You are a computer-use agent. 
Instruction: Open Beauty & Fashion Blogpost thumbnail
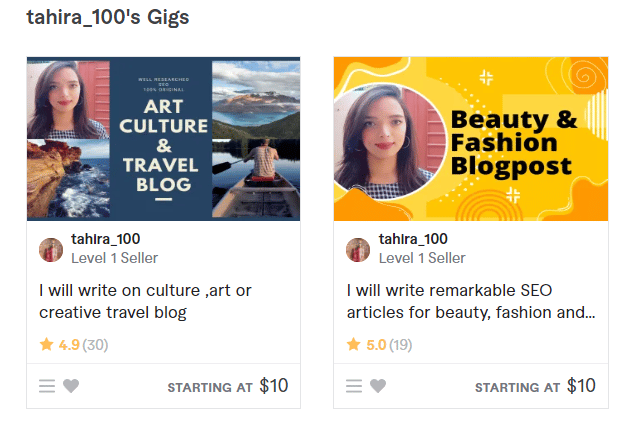[x=470, y=138]
